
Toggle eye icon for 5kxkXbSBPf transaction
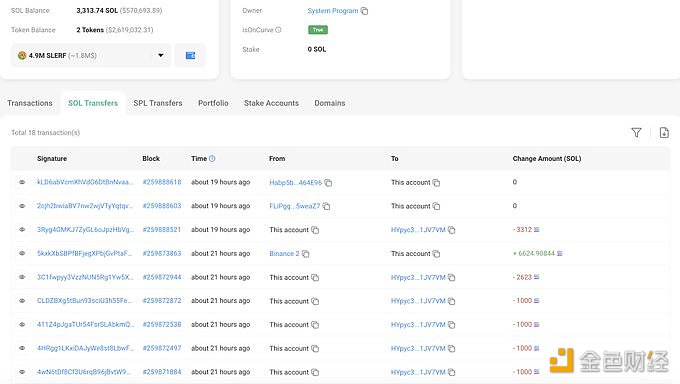pyautogui.click(x=22, y=253)
